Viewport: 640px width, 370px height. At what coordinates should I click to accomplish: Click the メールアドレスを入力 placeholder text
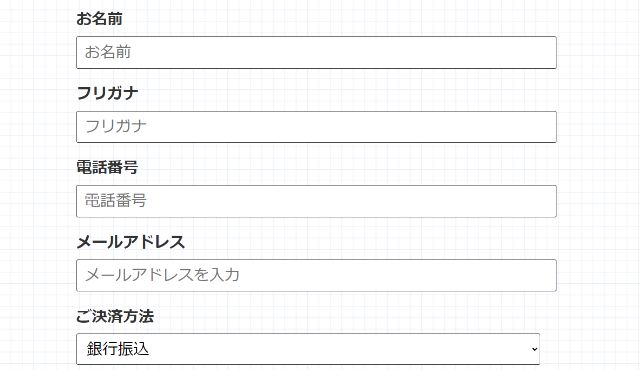162,275
